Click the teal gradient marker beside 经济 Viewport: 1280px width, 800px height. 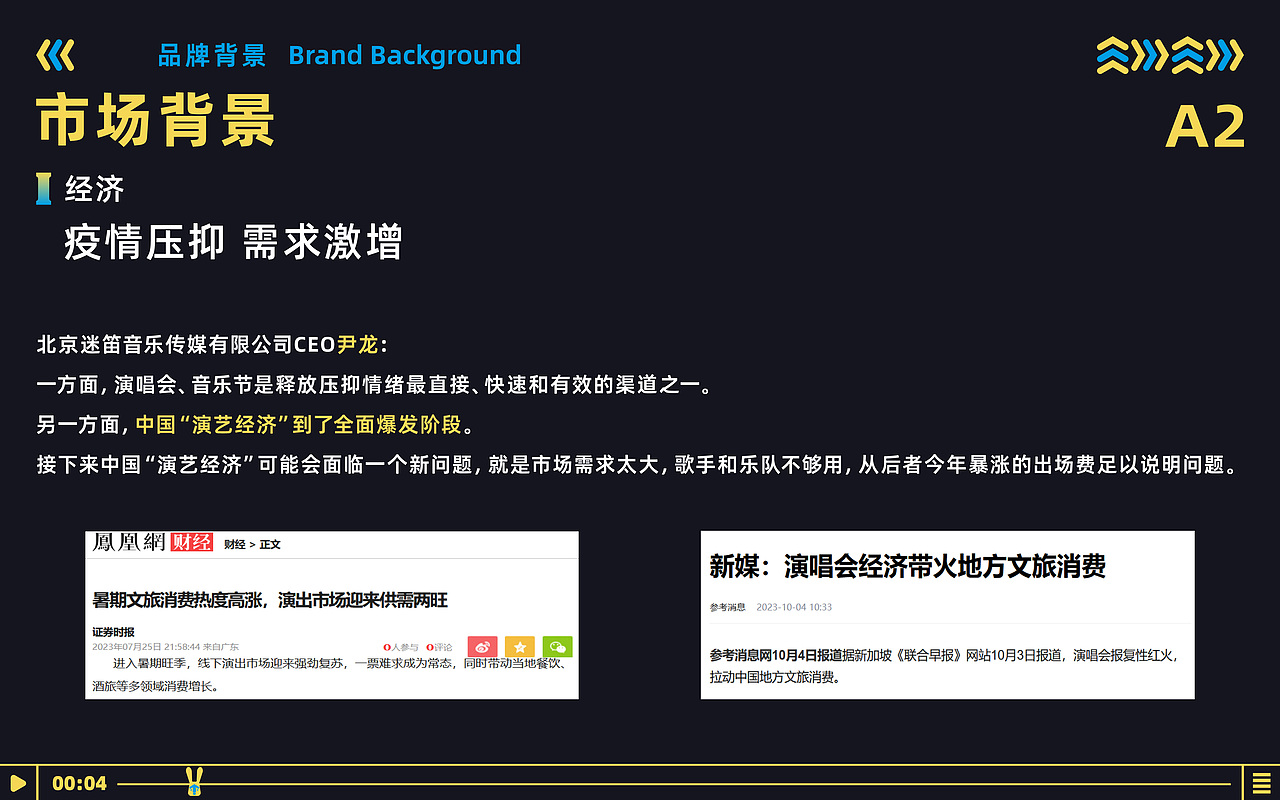click(42, 188)
